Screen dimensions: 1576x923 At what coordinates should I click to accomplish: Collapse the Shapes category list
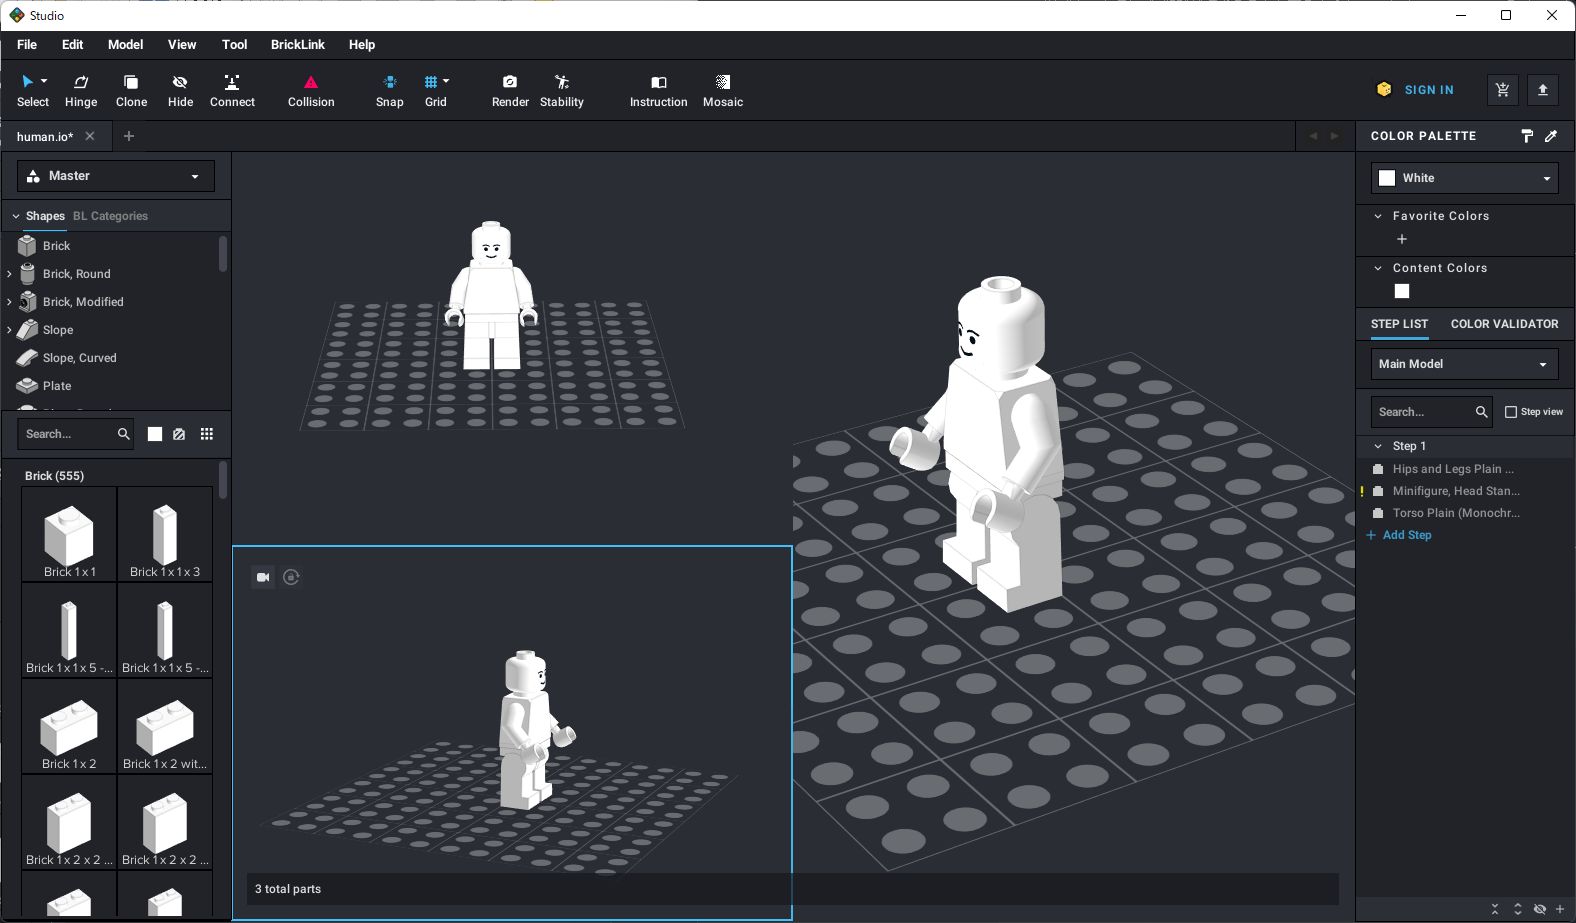[x=16, y=216]
